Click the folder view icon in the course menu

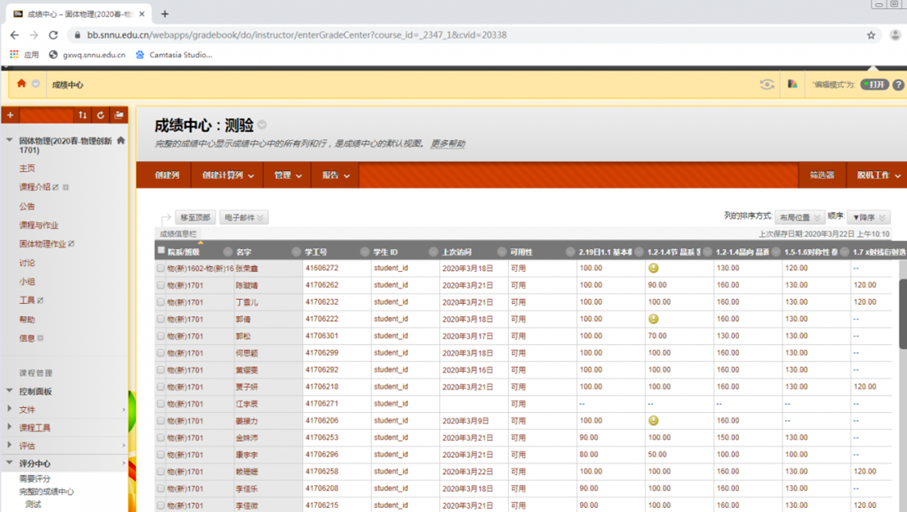[119, 115]
